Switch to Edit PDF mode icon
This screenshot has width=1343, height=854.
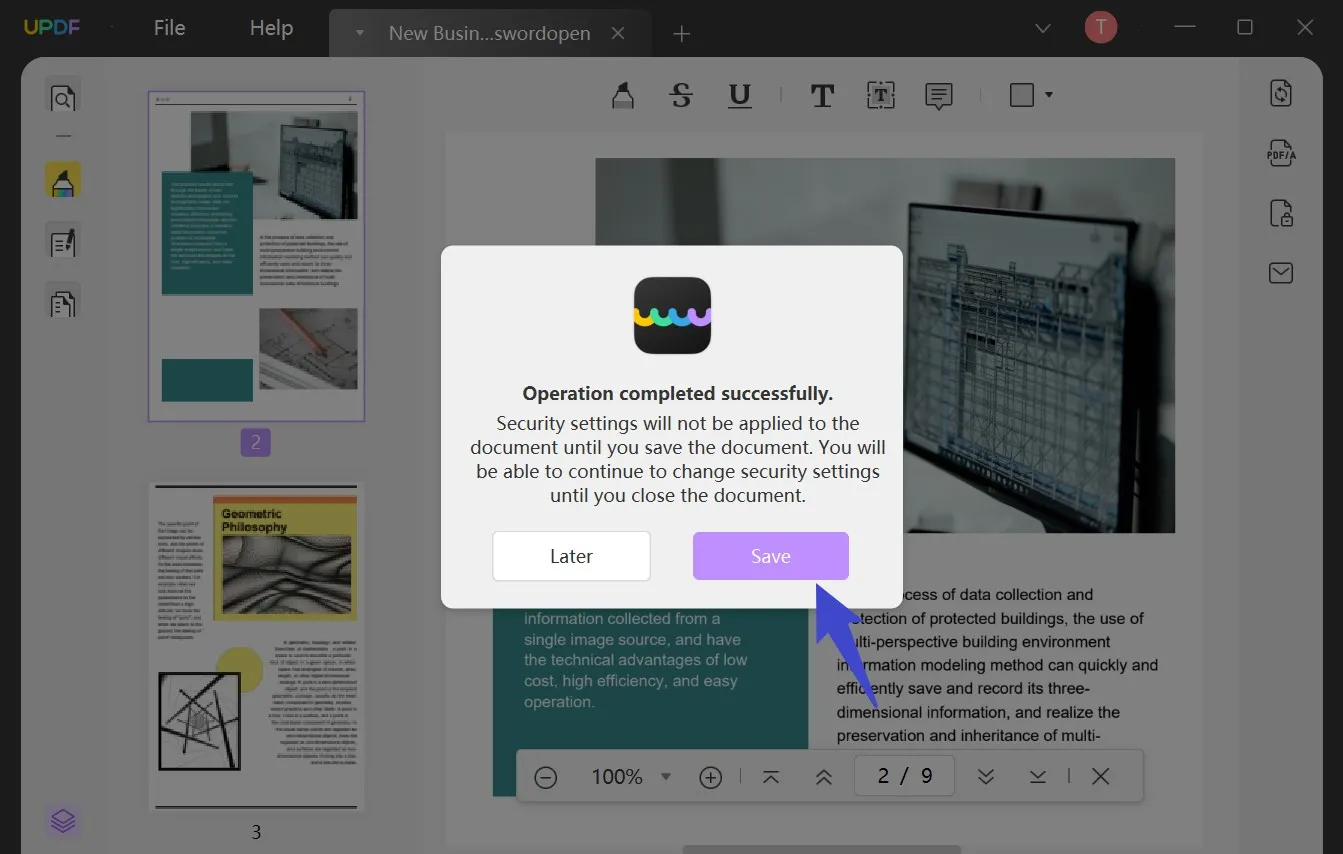(x=63, y=242)
